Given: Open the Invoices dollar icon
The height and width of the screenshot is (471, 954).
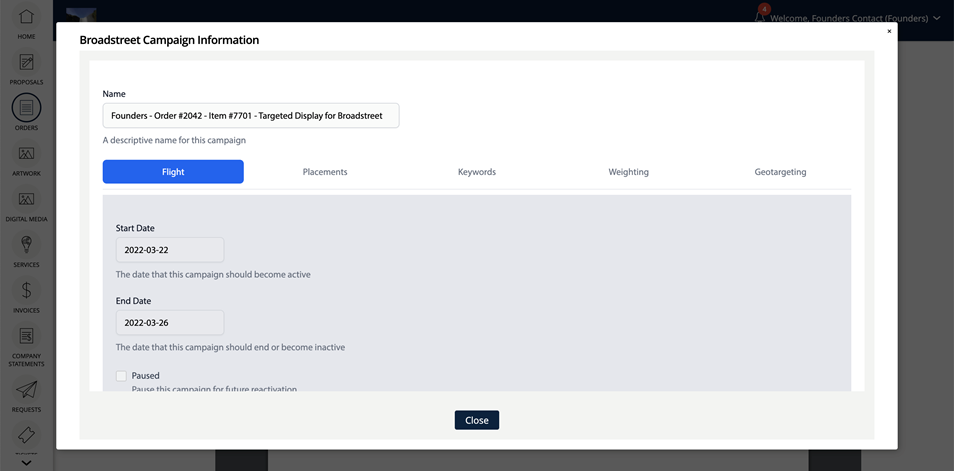Looking at the screenshot, I should 26,290.
